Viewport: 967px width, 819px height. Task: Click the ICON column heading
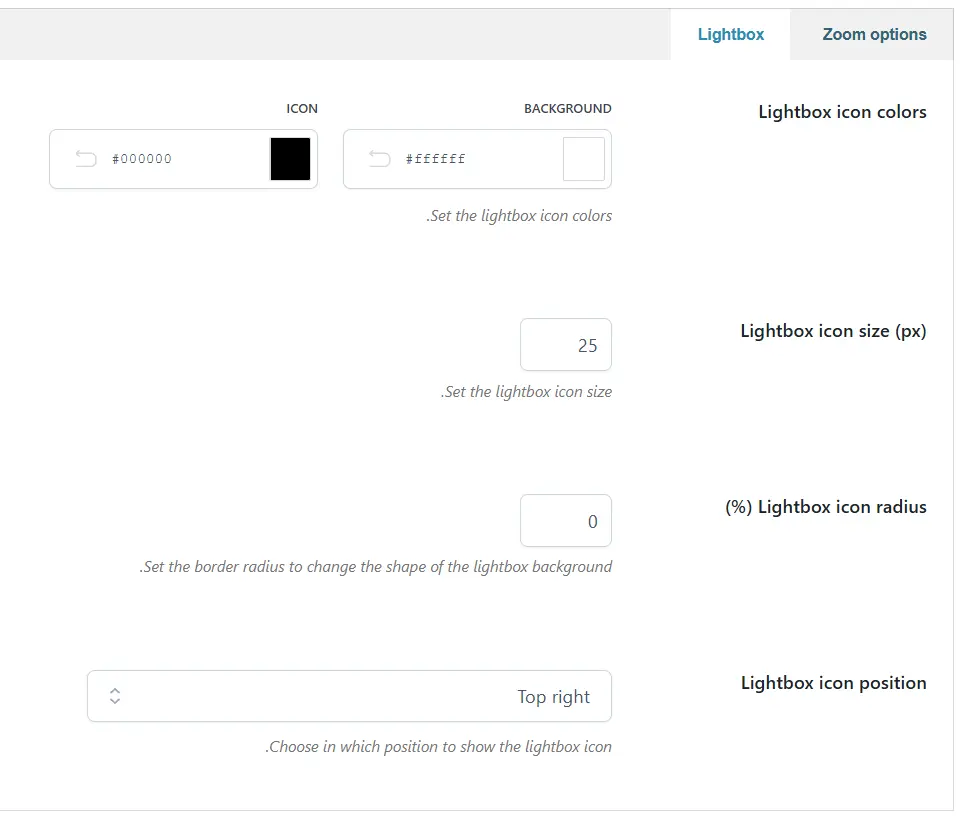302,109
